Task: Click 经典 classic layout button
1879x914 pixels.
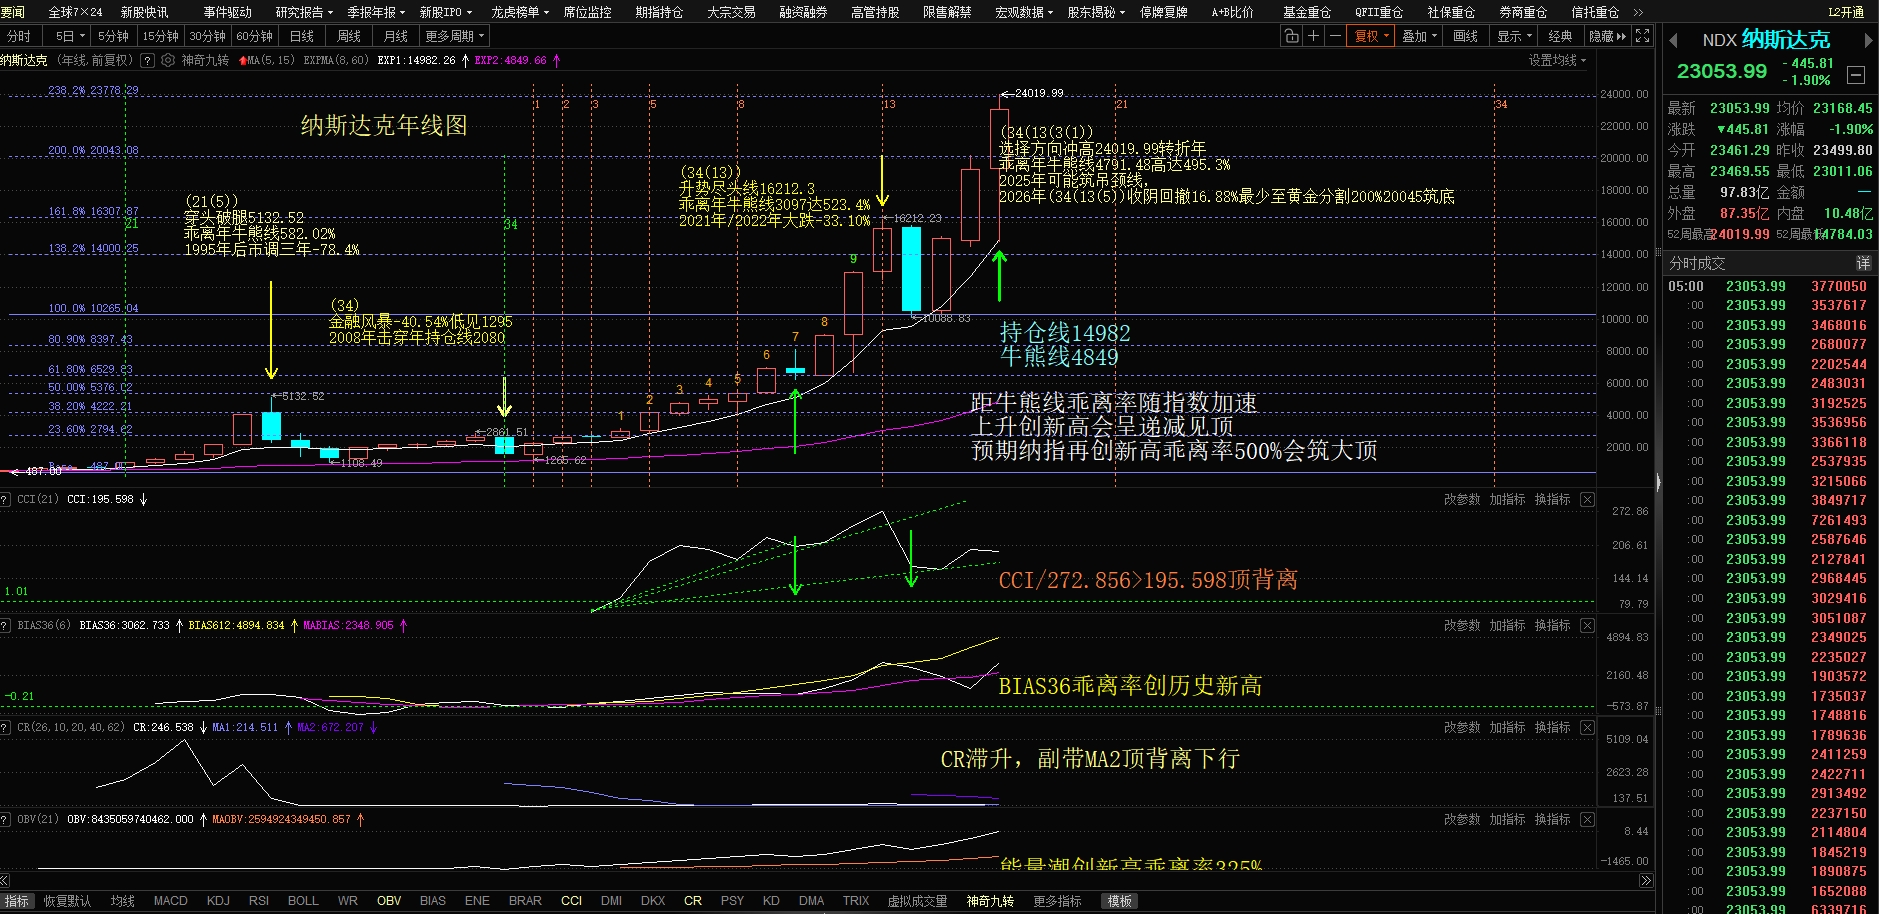Action: pyautogui.click(x=1560, y=36)
